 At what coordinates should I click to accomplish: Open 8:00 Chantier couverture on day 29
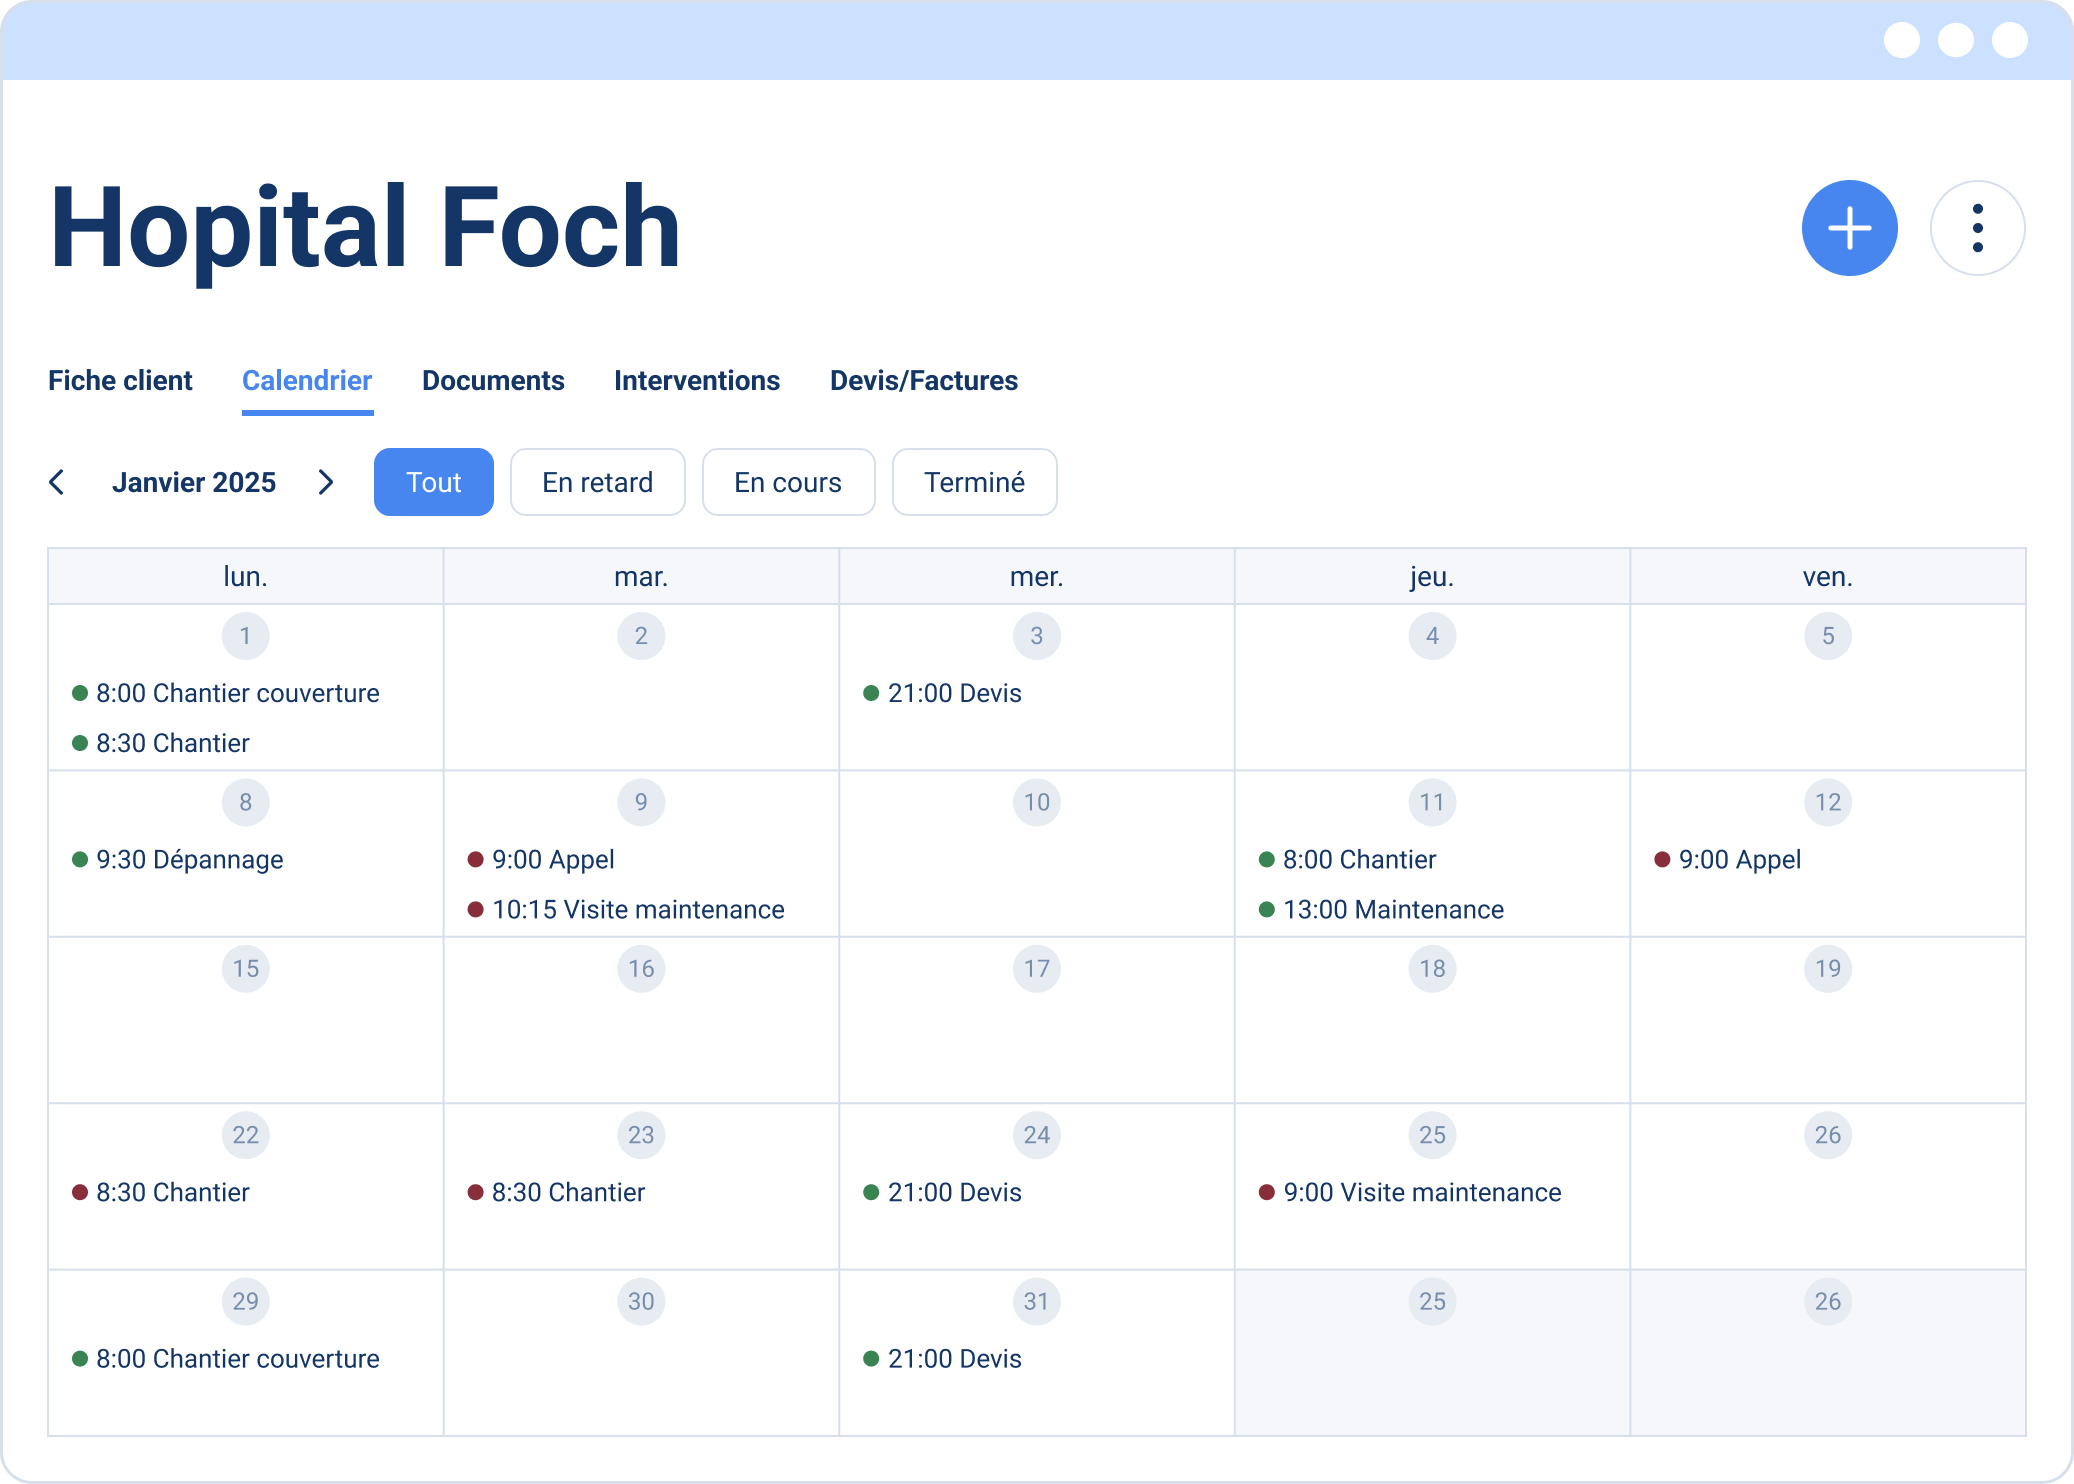[226, 1359]
